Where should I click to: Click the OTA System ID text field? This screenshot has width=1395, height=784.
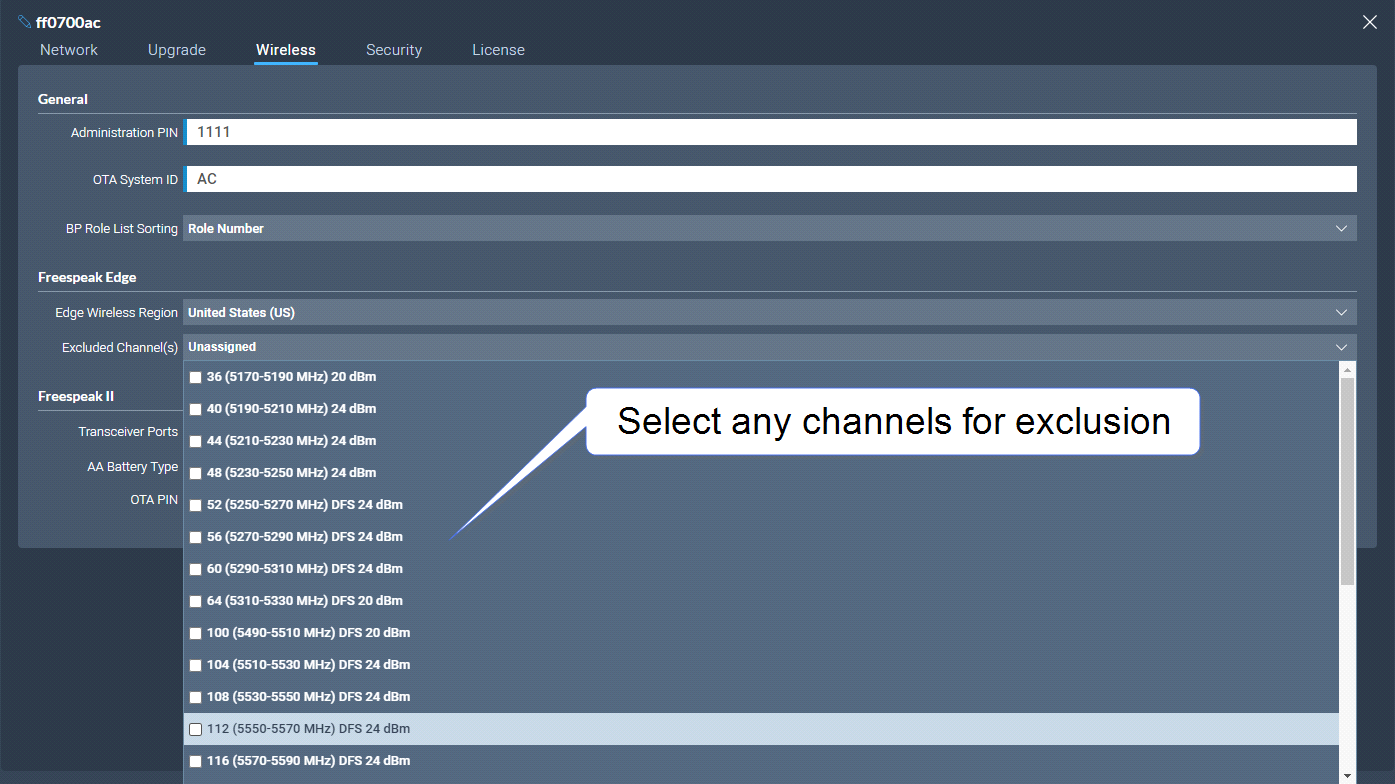[770, 179]
